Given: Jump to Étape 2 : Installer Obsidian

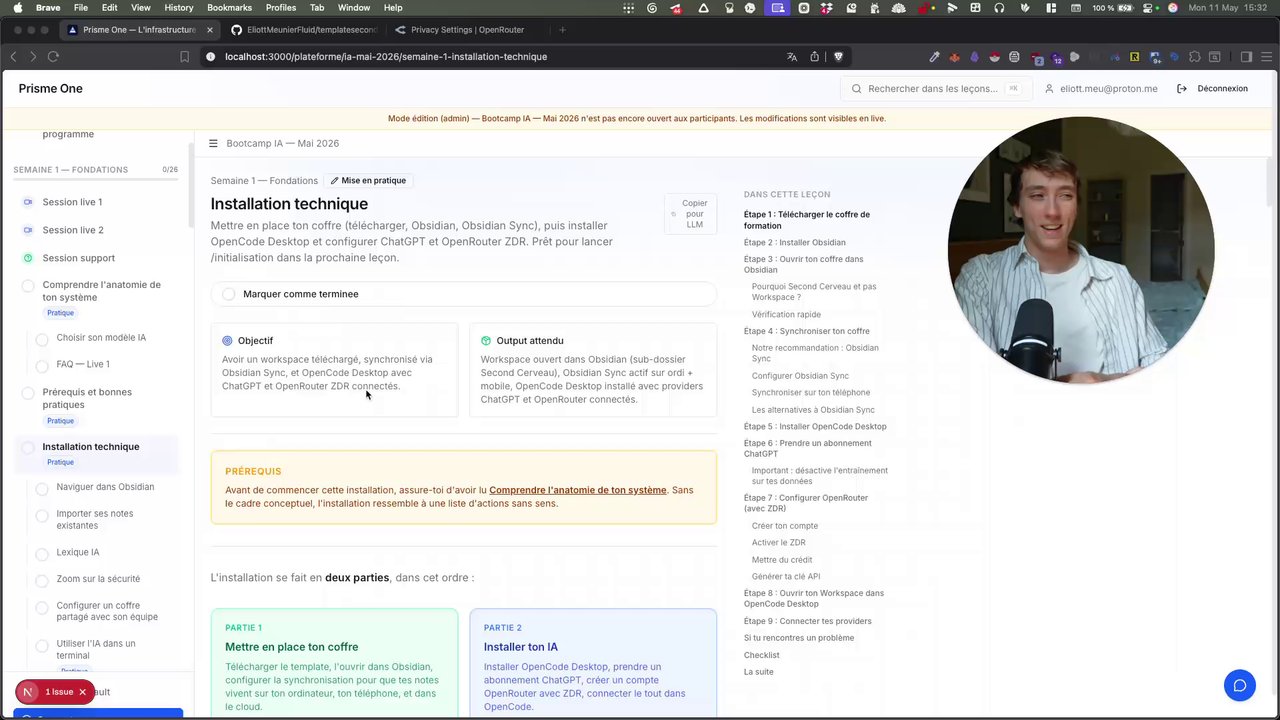Looking at the screenshot, I should click(x=795, y=243).
